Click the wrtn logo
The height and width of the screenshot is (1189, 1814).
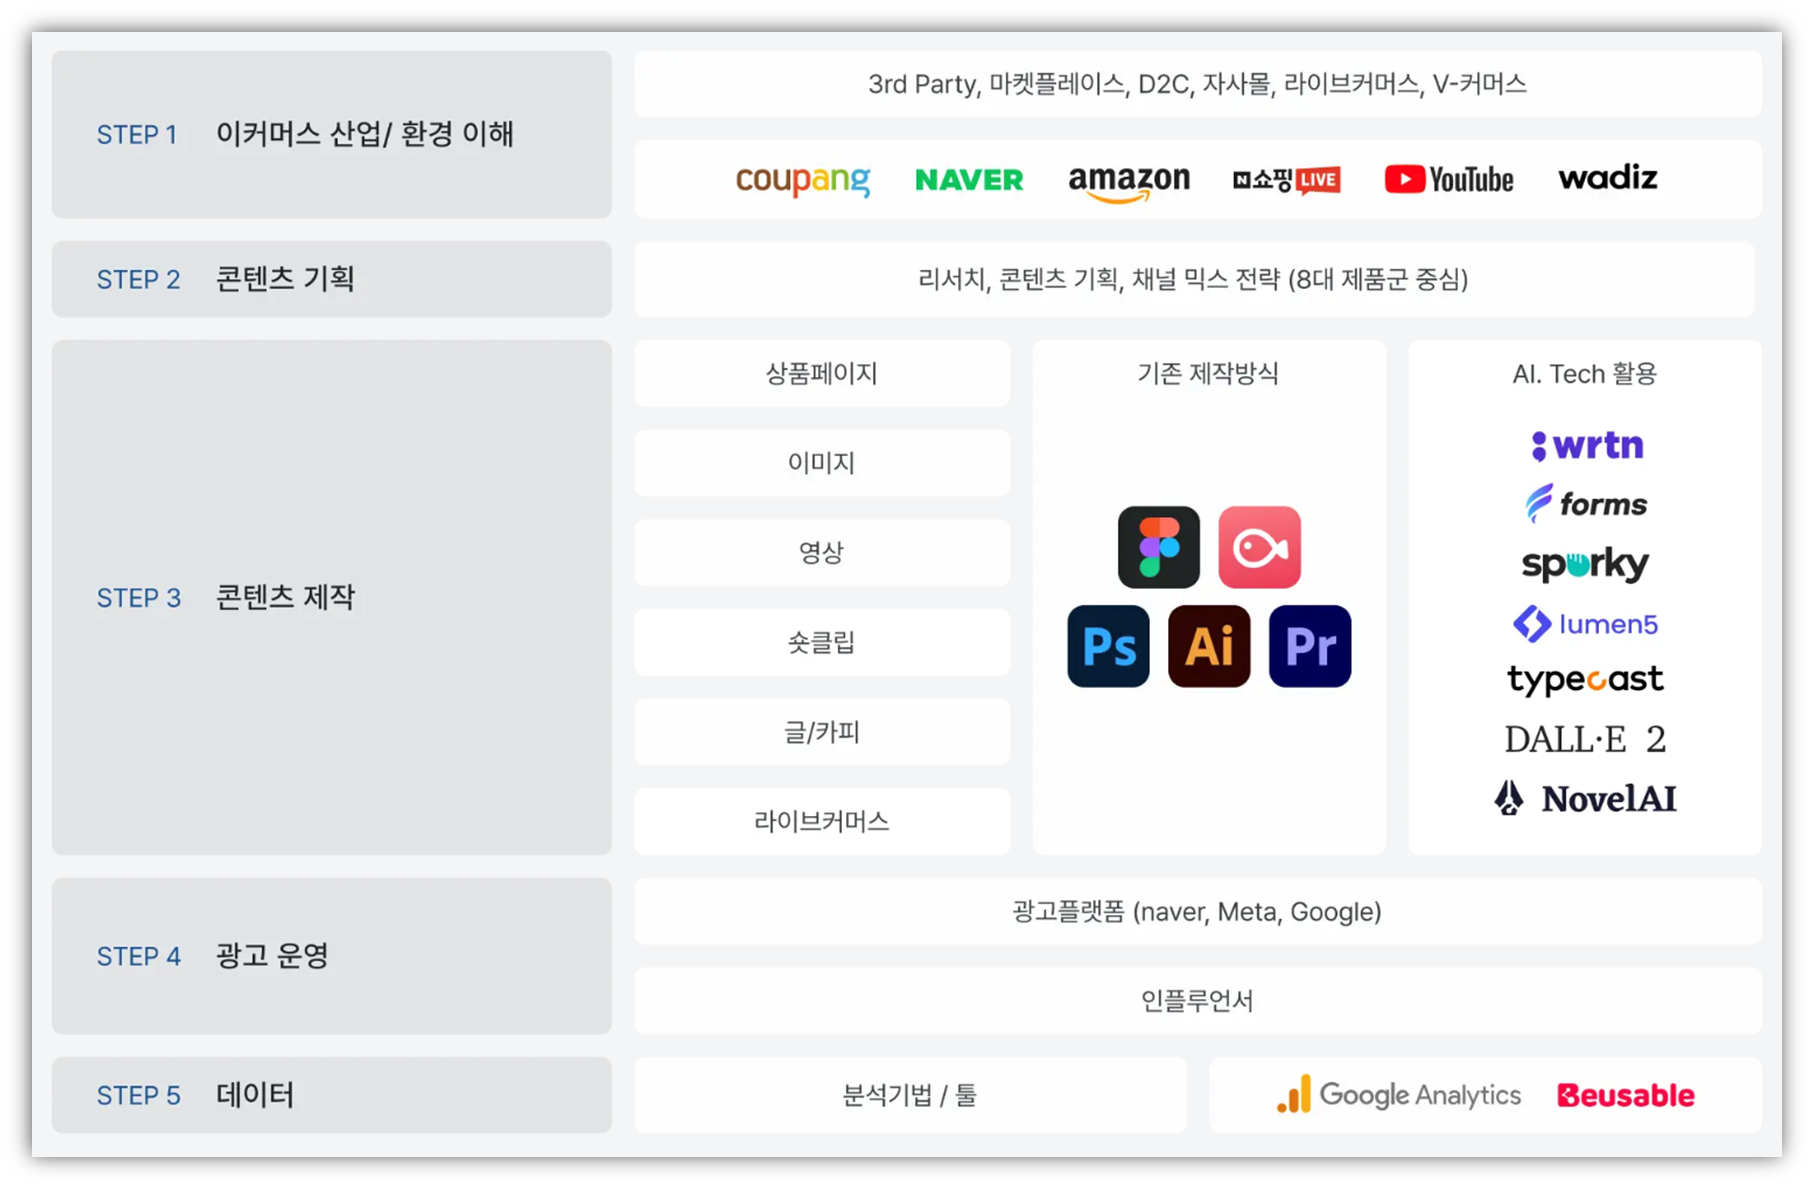[x=1587, y=445]
